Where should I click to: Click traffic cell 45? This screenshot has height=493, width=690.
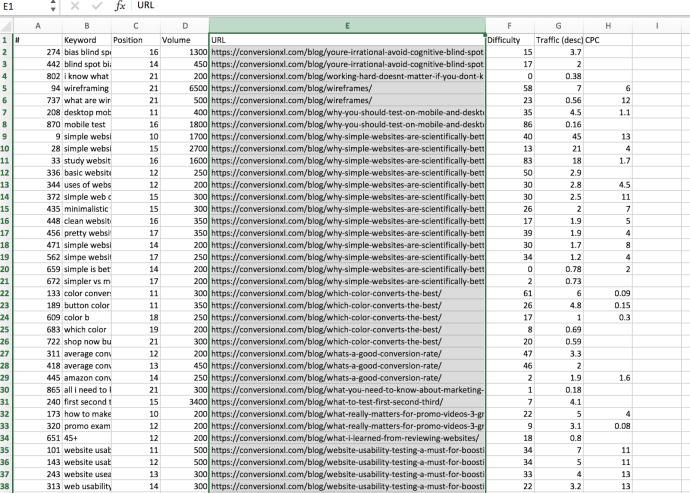[x=558, y=136]
